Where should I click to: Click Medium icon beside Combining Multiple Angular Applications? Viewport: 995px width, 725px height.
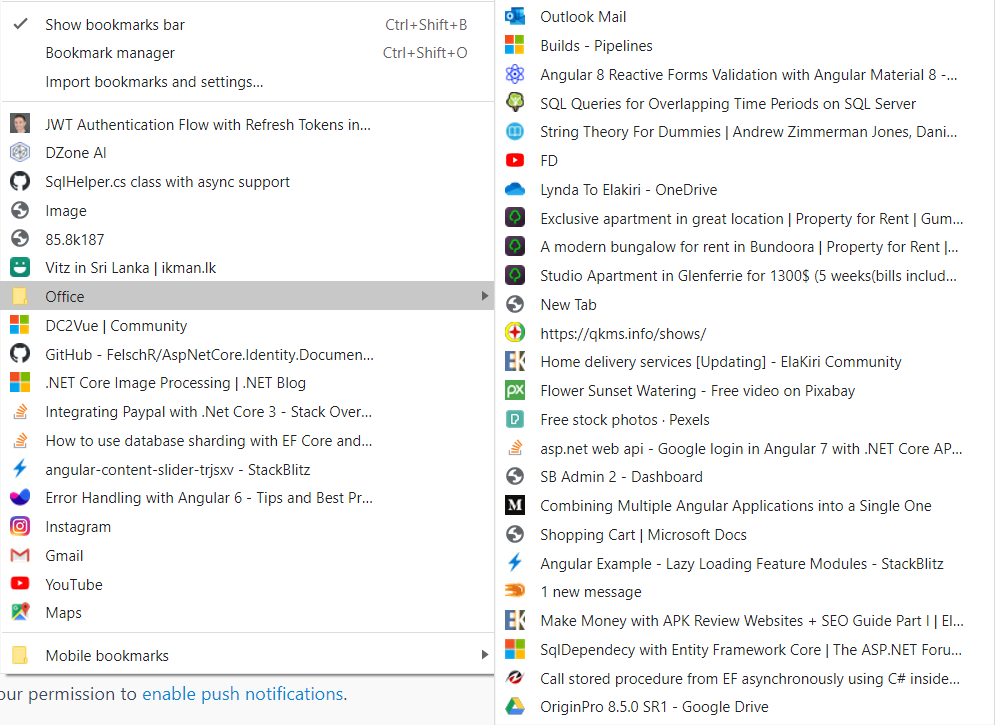[515, 505]
